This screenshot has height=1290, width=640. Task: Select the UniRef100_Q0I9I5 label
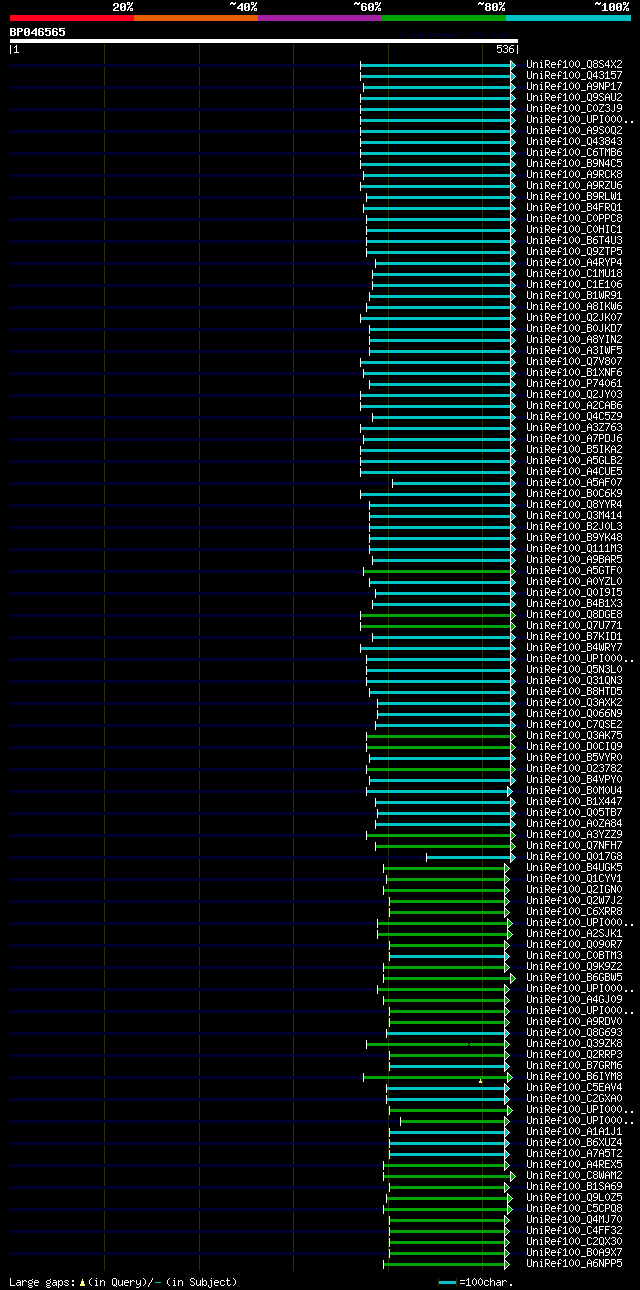click(x=574, y=592)
